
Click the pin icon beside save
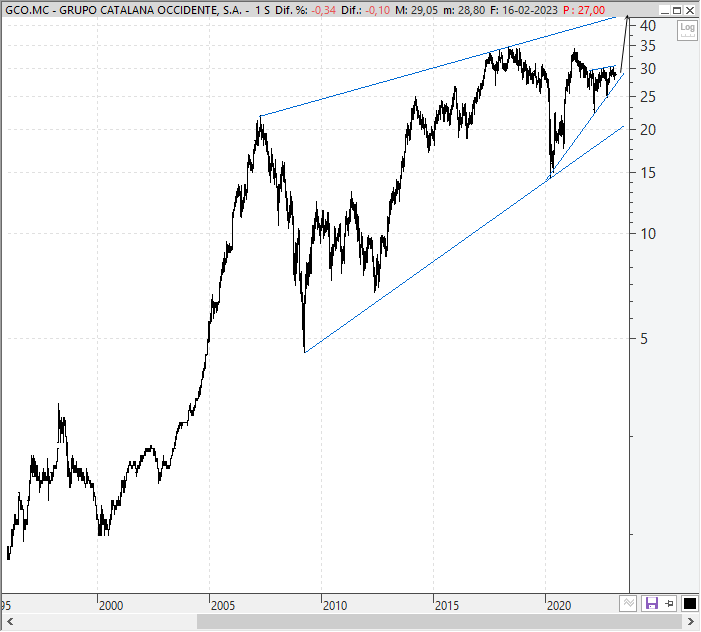click(x=669, y=603)
